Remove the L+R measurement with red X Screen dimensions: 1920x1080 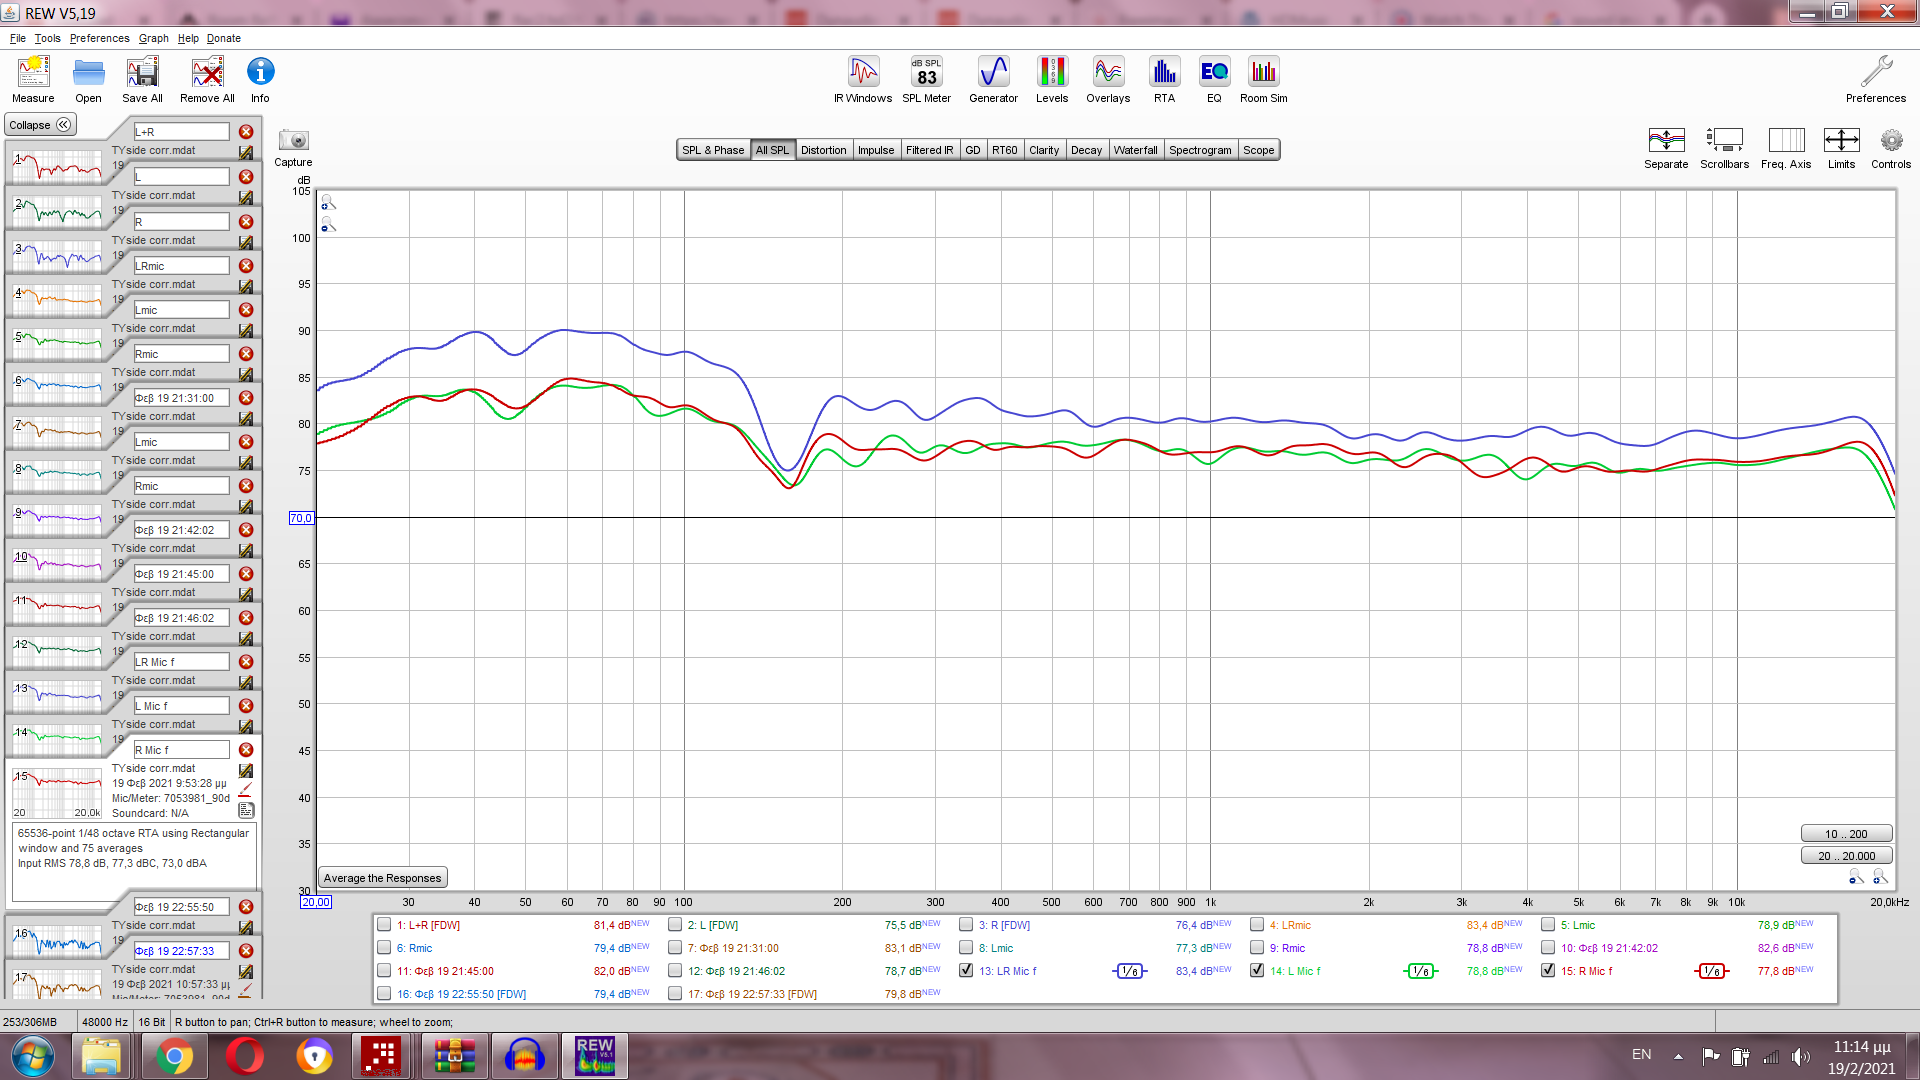pos(246,132)
